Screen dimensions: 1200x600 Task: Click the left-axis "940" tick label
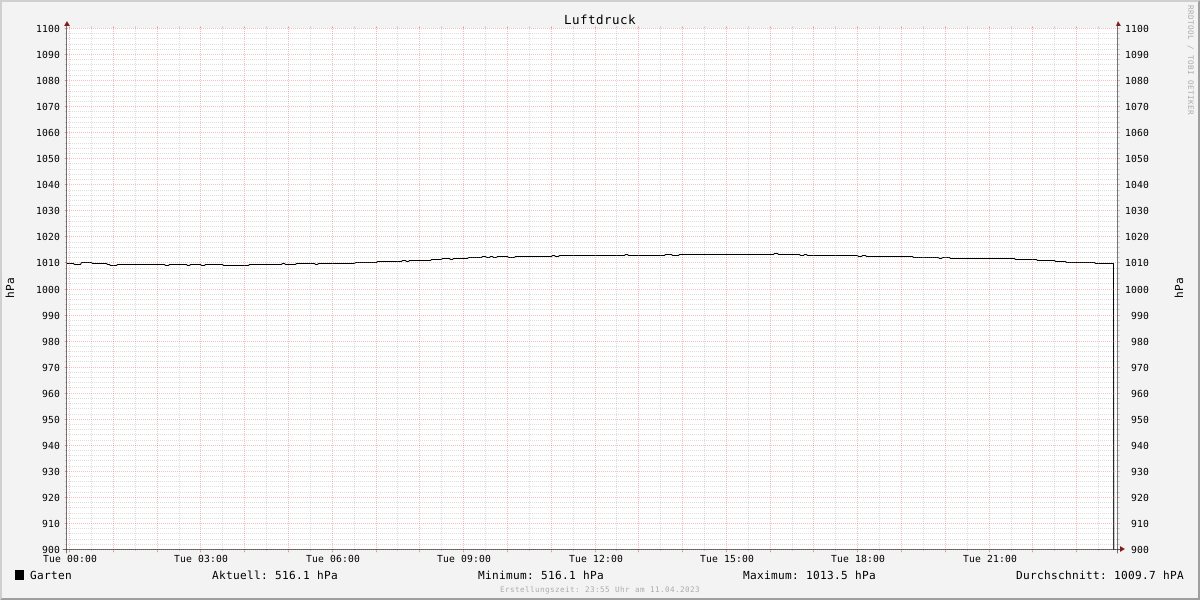[51, 446]
